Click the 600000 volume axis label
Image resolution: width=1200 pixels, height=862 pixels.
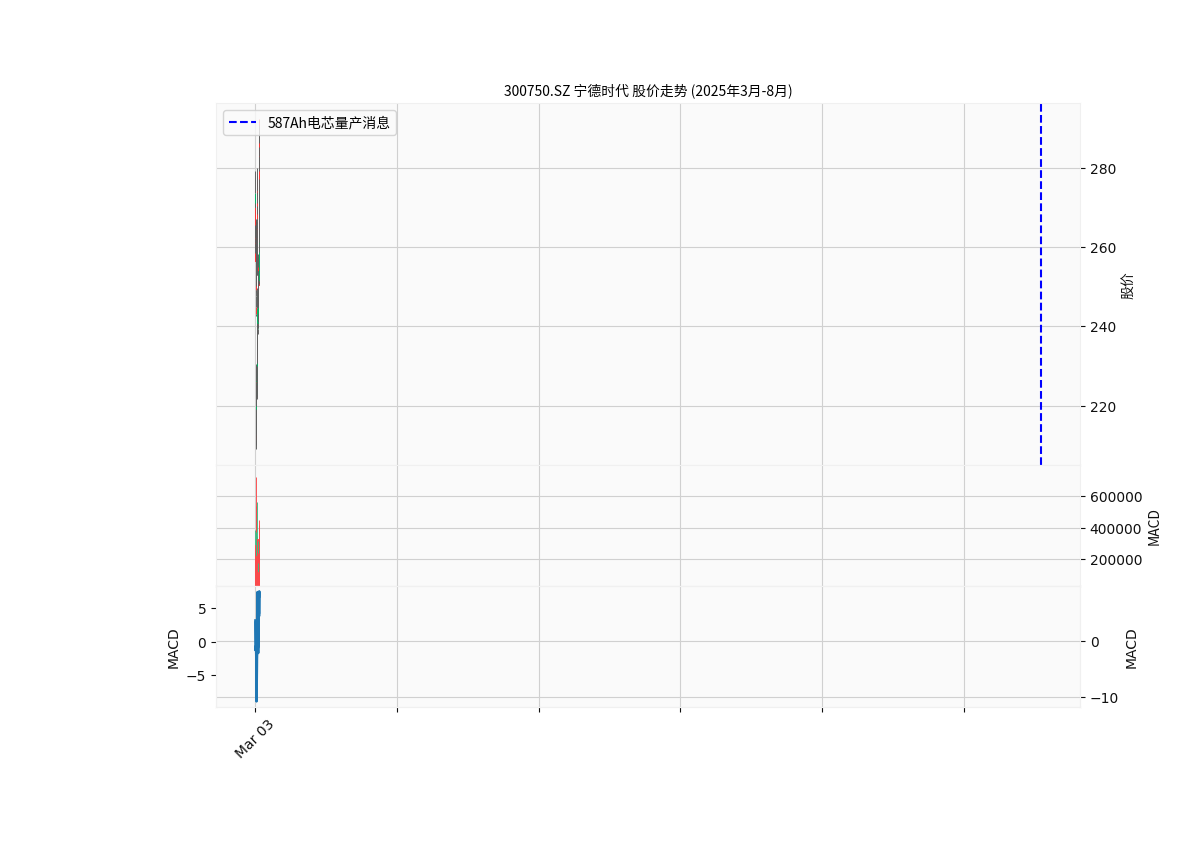1116,497
